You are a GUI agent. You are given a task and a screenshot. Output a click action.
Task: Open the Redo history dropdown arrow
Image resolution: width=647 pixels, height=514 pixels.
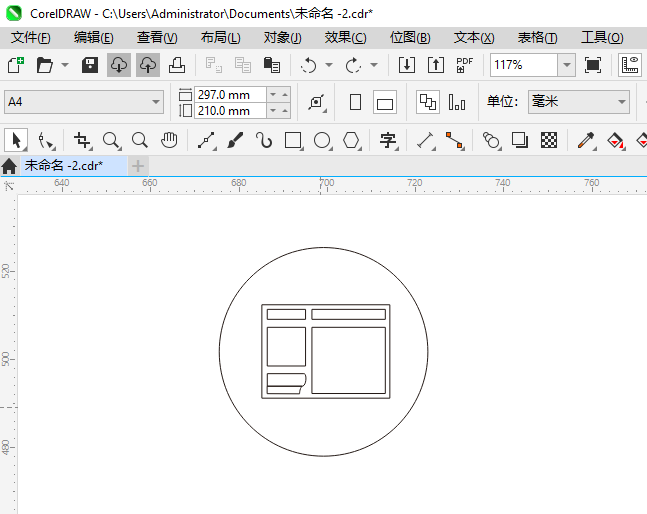point(374,65)
